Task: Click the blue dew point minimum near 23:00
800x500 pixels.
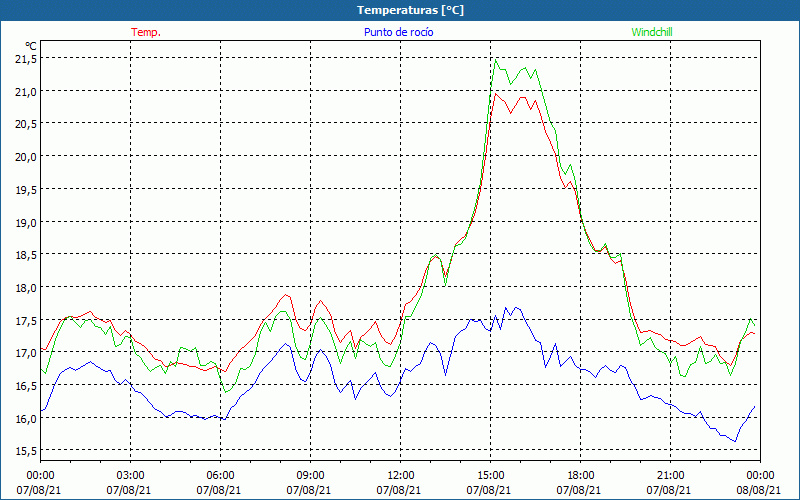Action: (x=735, y=441)
